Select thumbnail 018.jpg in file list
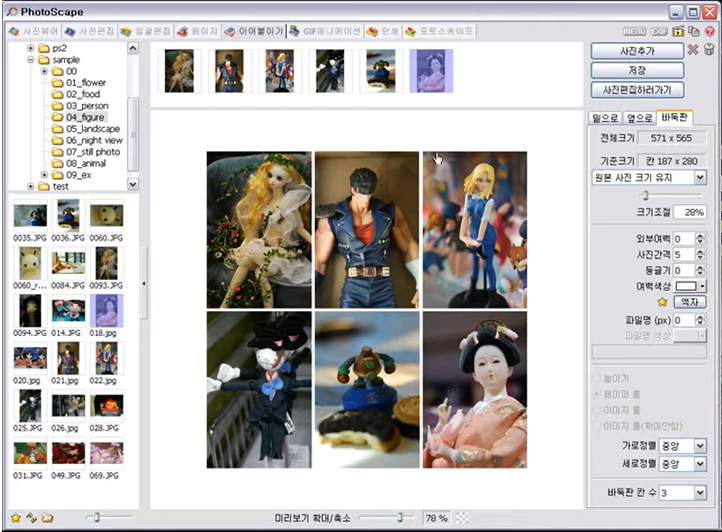The image size is (722, 532). coord(106,316)
